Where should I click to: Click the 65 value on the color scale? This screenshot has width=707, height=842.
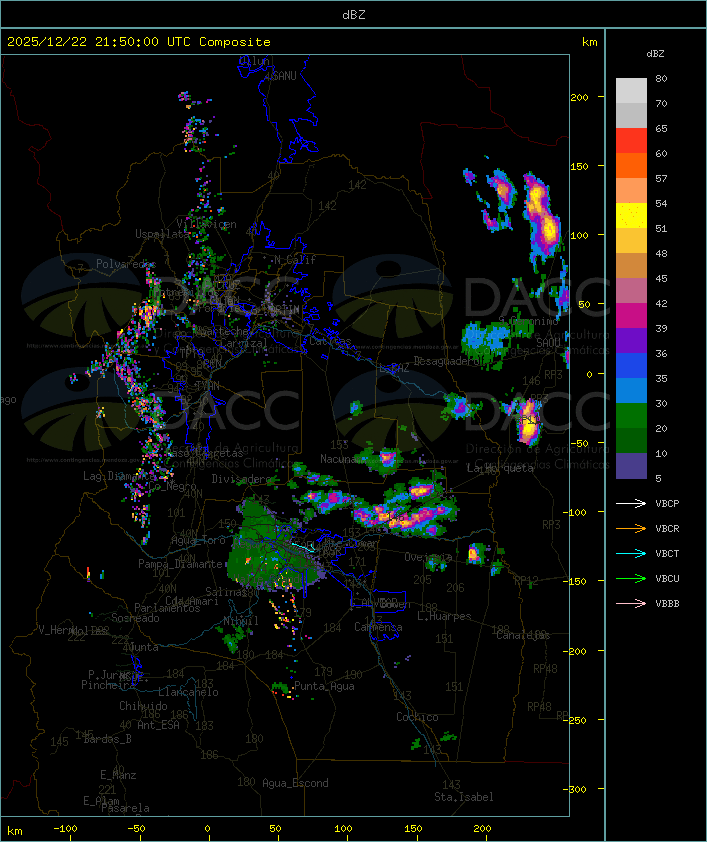[x=661, y=128]
